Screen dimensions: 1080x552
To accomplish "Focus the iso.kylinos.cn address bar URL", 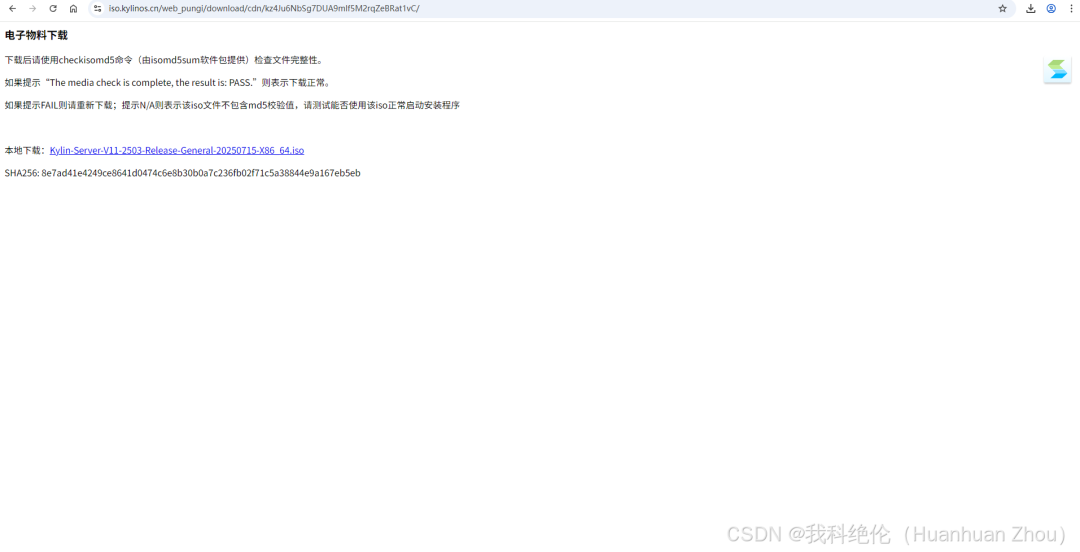I will [264, 8].
